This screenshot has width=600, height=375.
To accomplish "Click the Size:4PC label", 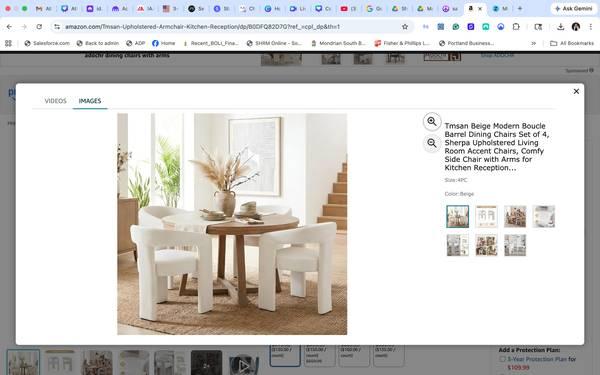I will (x=456, y=180).
